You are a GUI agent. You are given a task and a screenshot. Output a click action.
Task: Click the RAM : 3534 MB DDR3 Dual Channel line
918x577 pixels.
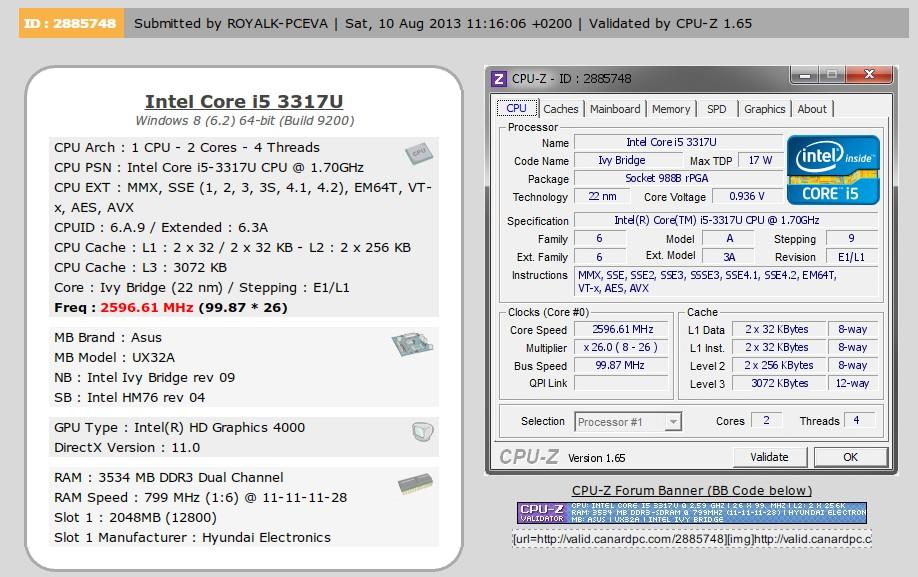(169, 478)
